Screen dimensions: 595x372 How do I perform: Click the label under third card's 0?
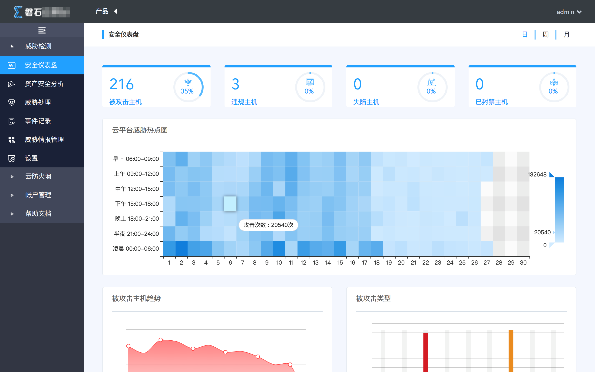tap(366, 102)
